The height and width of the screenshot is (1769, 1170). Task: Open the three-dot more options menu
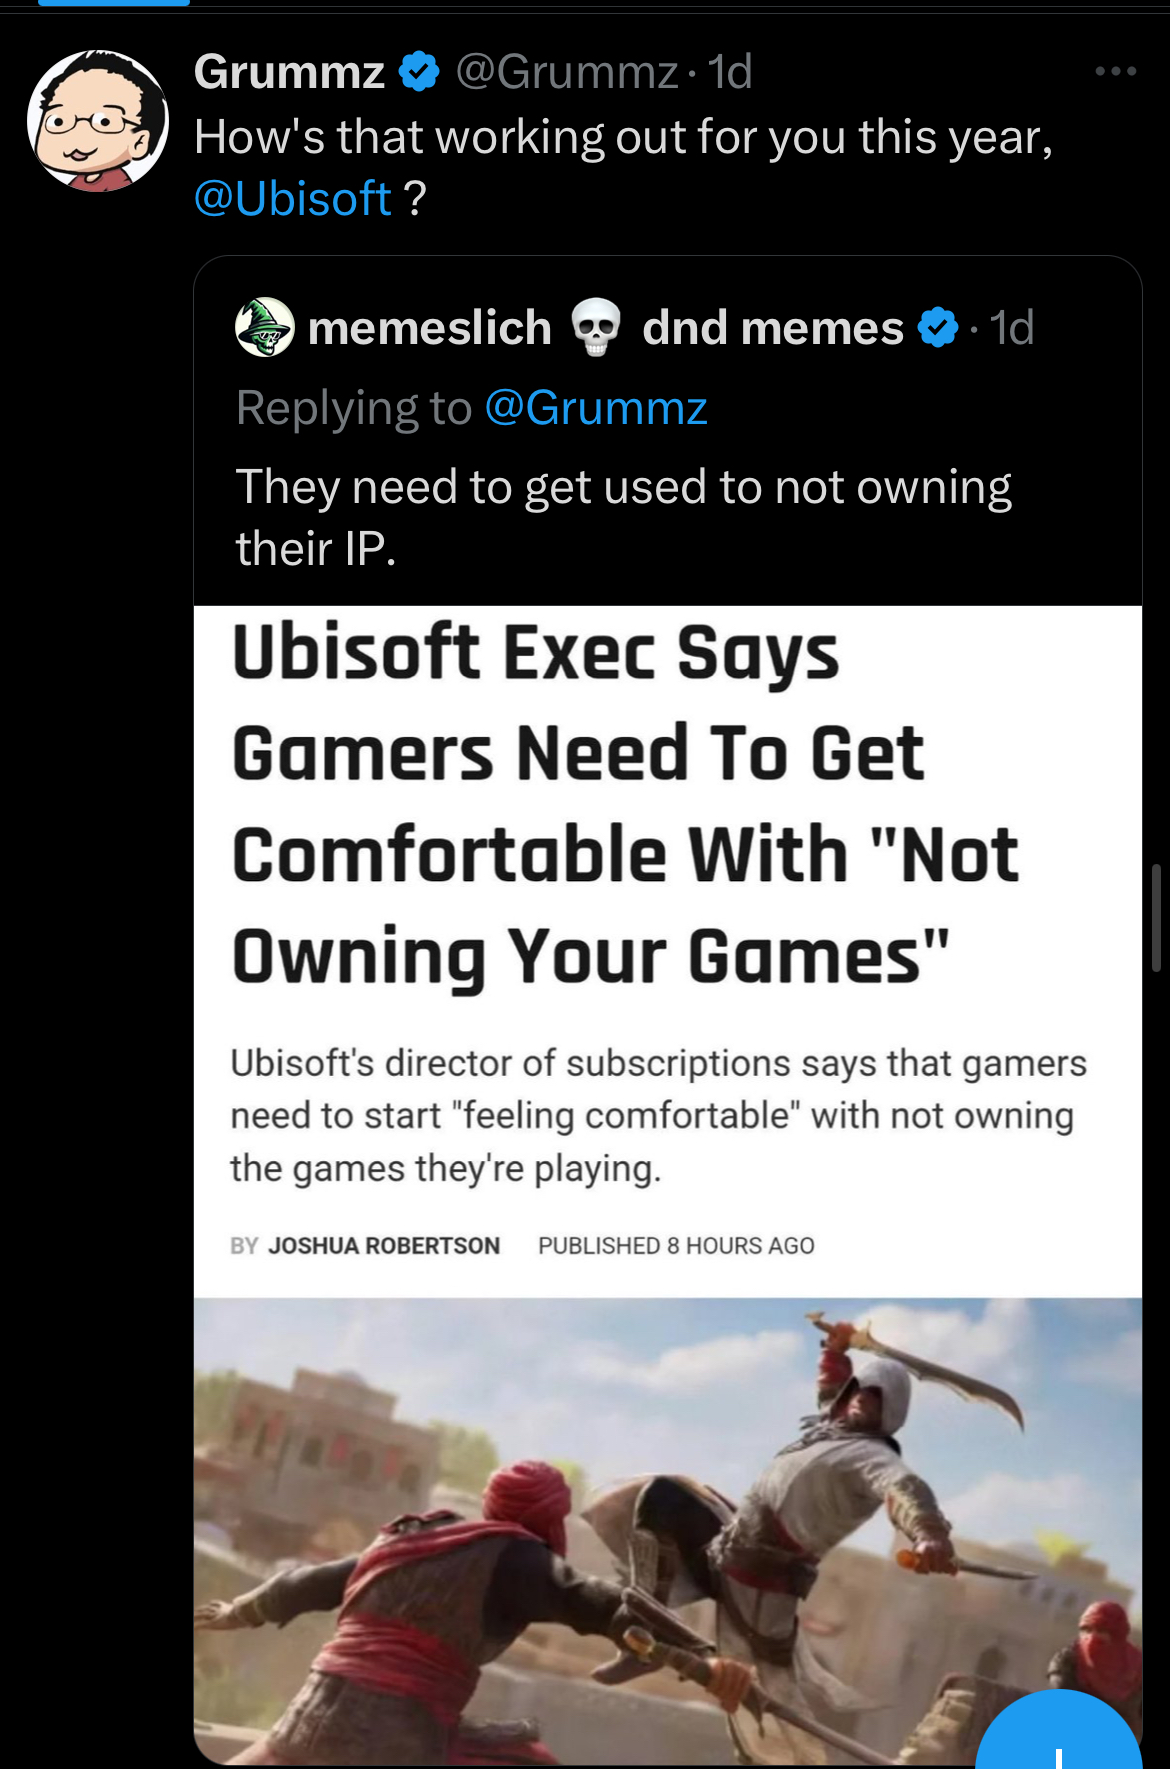pyautogui.click(x=1115, y=71)
